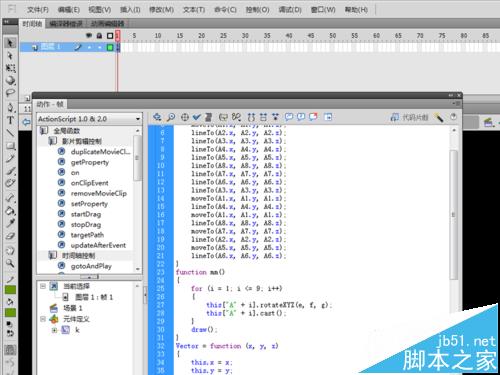Click the Actions panel help icon
Screen dimensions: 500x375
pyautogui.click(x=453, y=117)
